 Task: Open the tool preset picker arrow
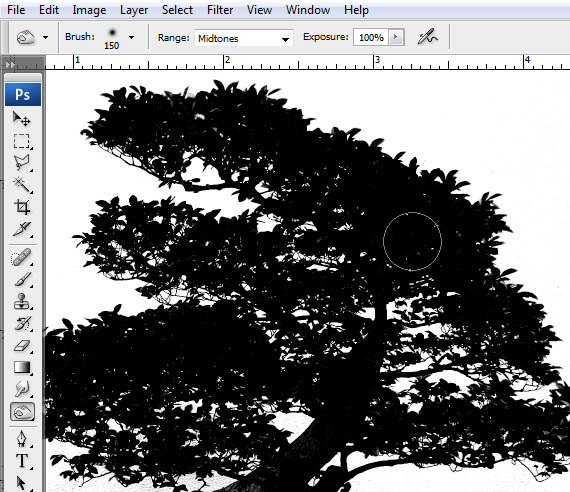coord(45,37)
